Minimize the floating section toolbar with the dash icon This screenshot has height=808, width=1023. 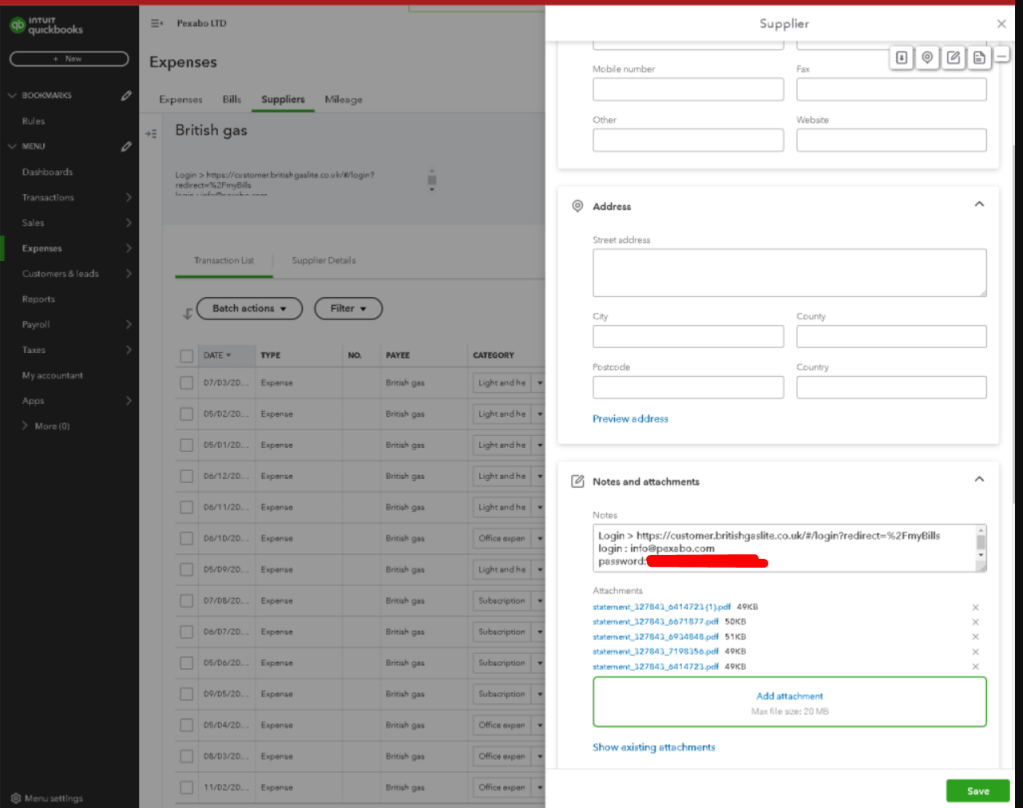pos(1001,55)
